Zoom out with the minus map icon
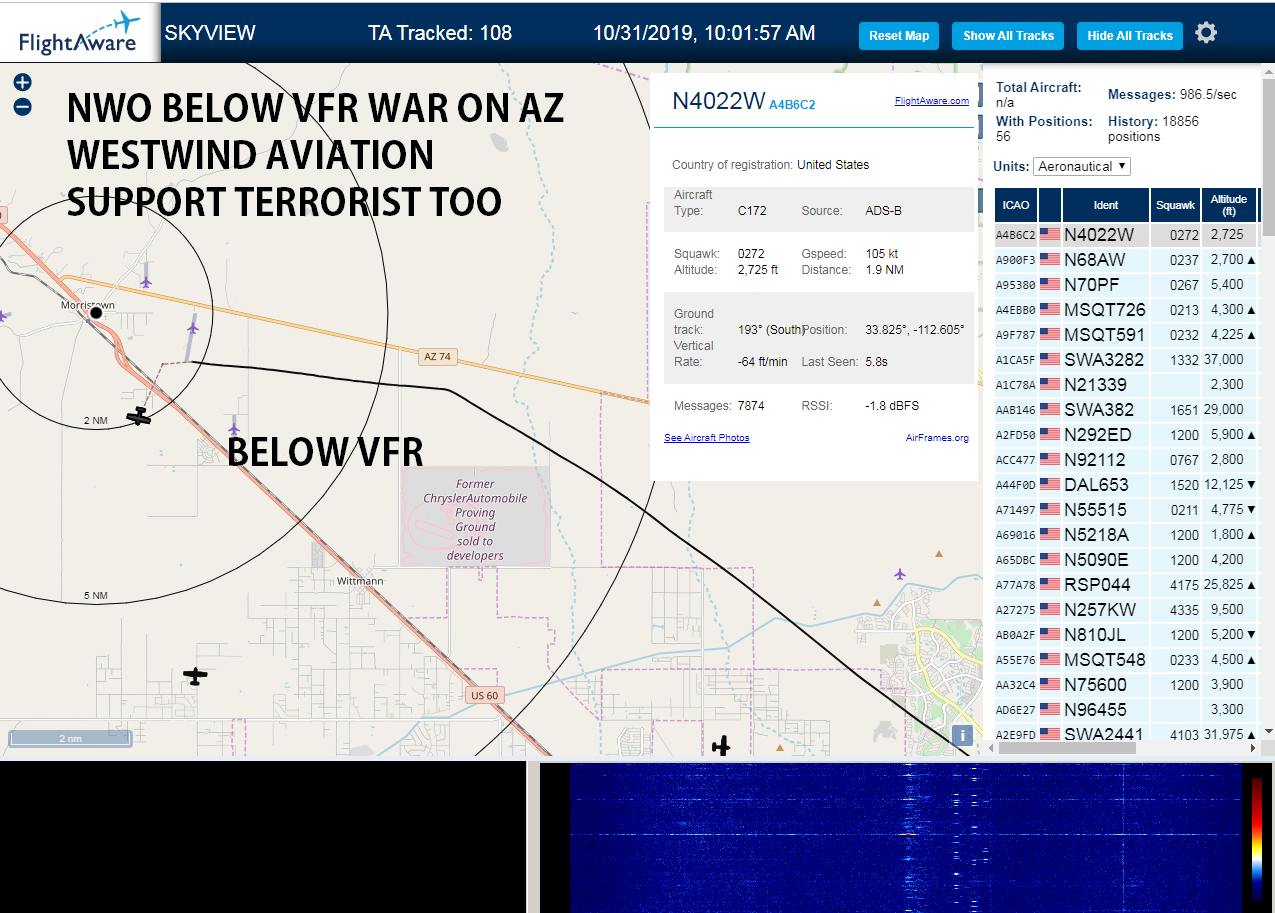Image resolution: width=1275 pixels, height=913 pixels. click(22, 107)
